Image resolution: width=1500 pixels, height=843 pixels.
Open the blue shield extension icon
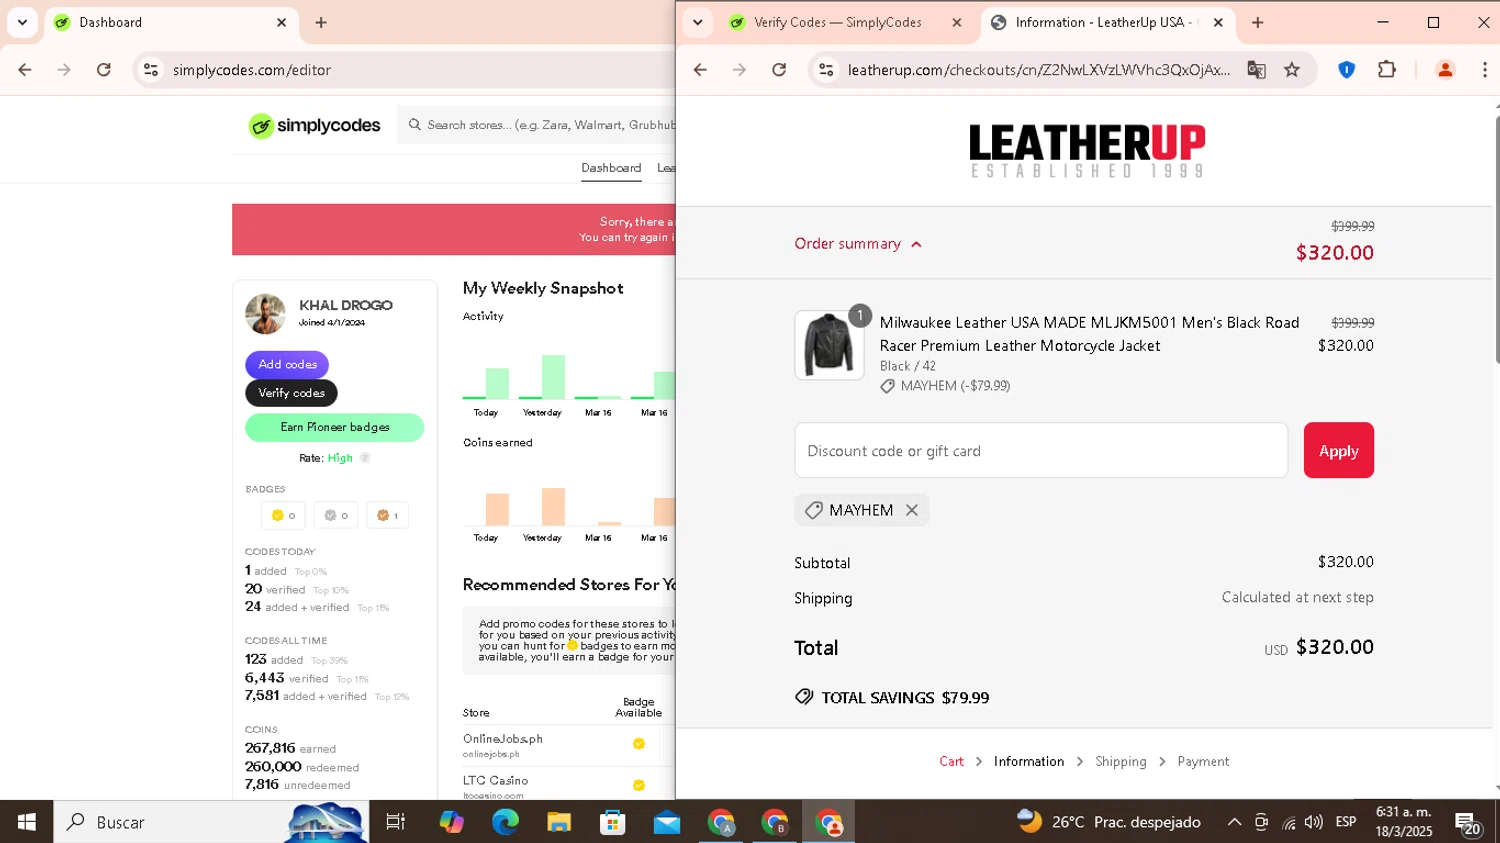click(1347, 70)
